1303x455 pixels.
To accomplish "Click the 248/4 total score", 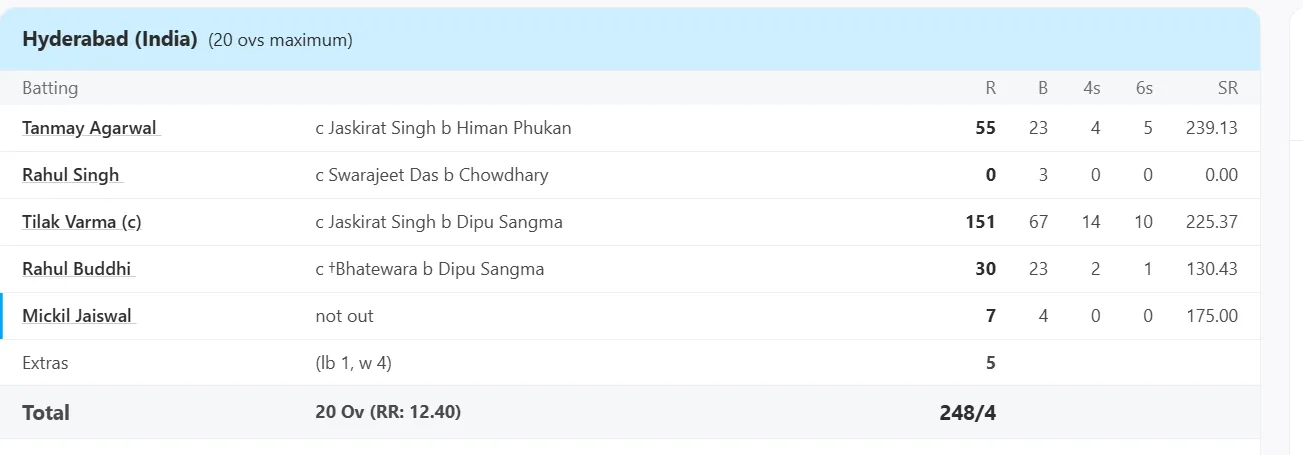I will click(968, 412).
